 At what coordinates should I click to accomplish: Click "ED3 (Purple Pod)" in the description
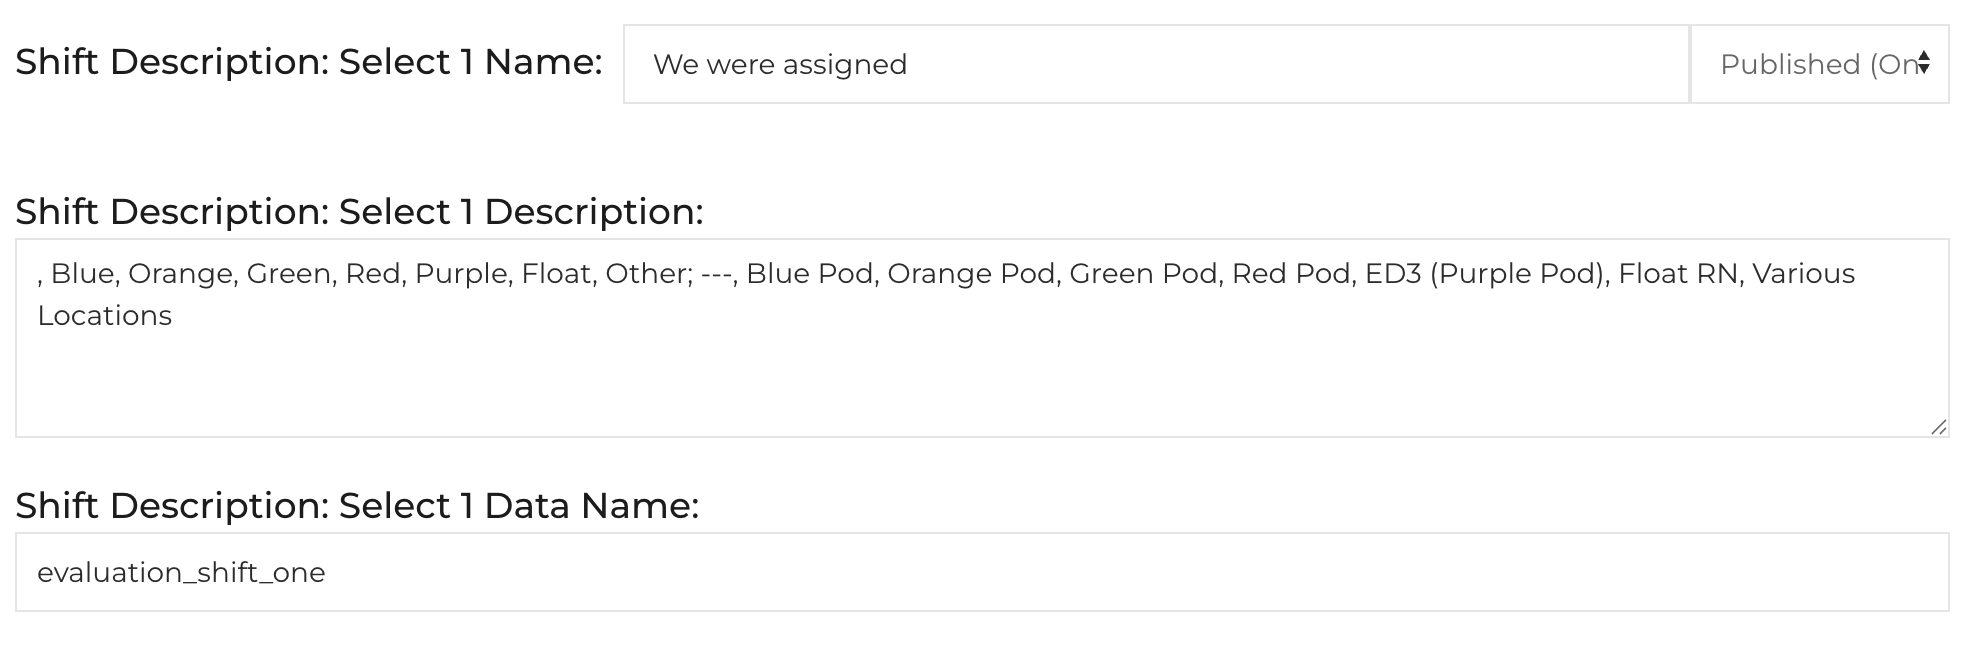coord(1484,274)
